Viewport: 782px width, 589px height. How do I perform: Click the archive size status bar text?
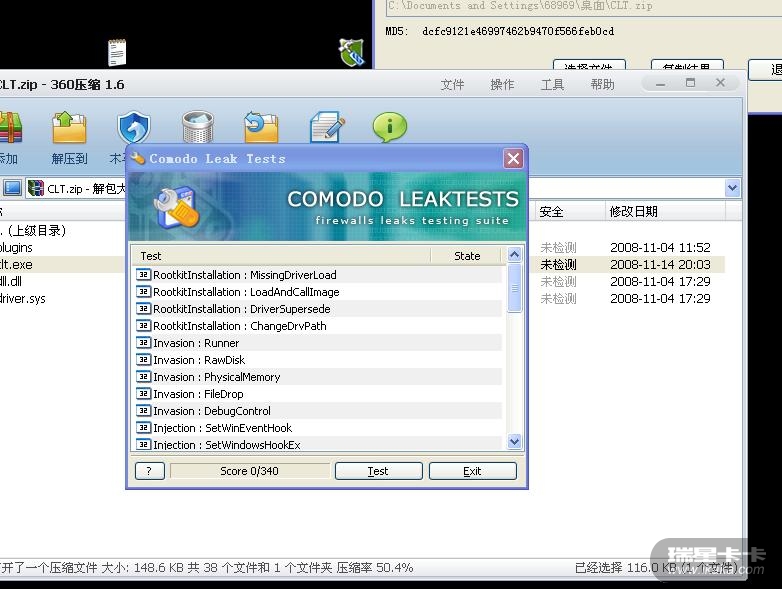[207, 568]
